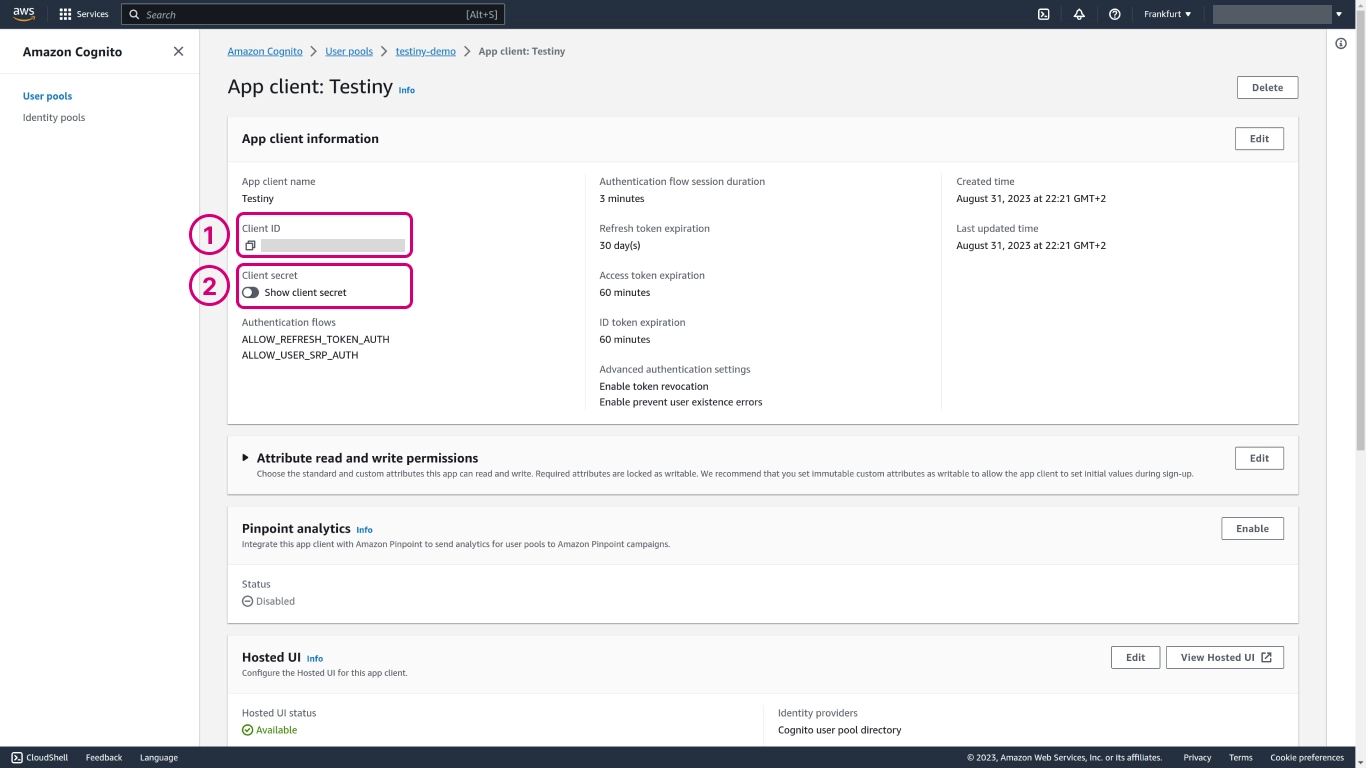Viewport: 1366px width, 769px height.
Task: Open the info panel icon at right
Action: point(1341,44)
